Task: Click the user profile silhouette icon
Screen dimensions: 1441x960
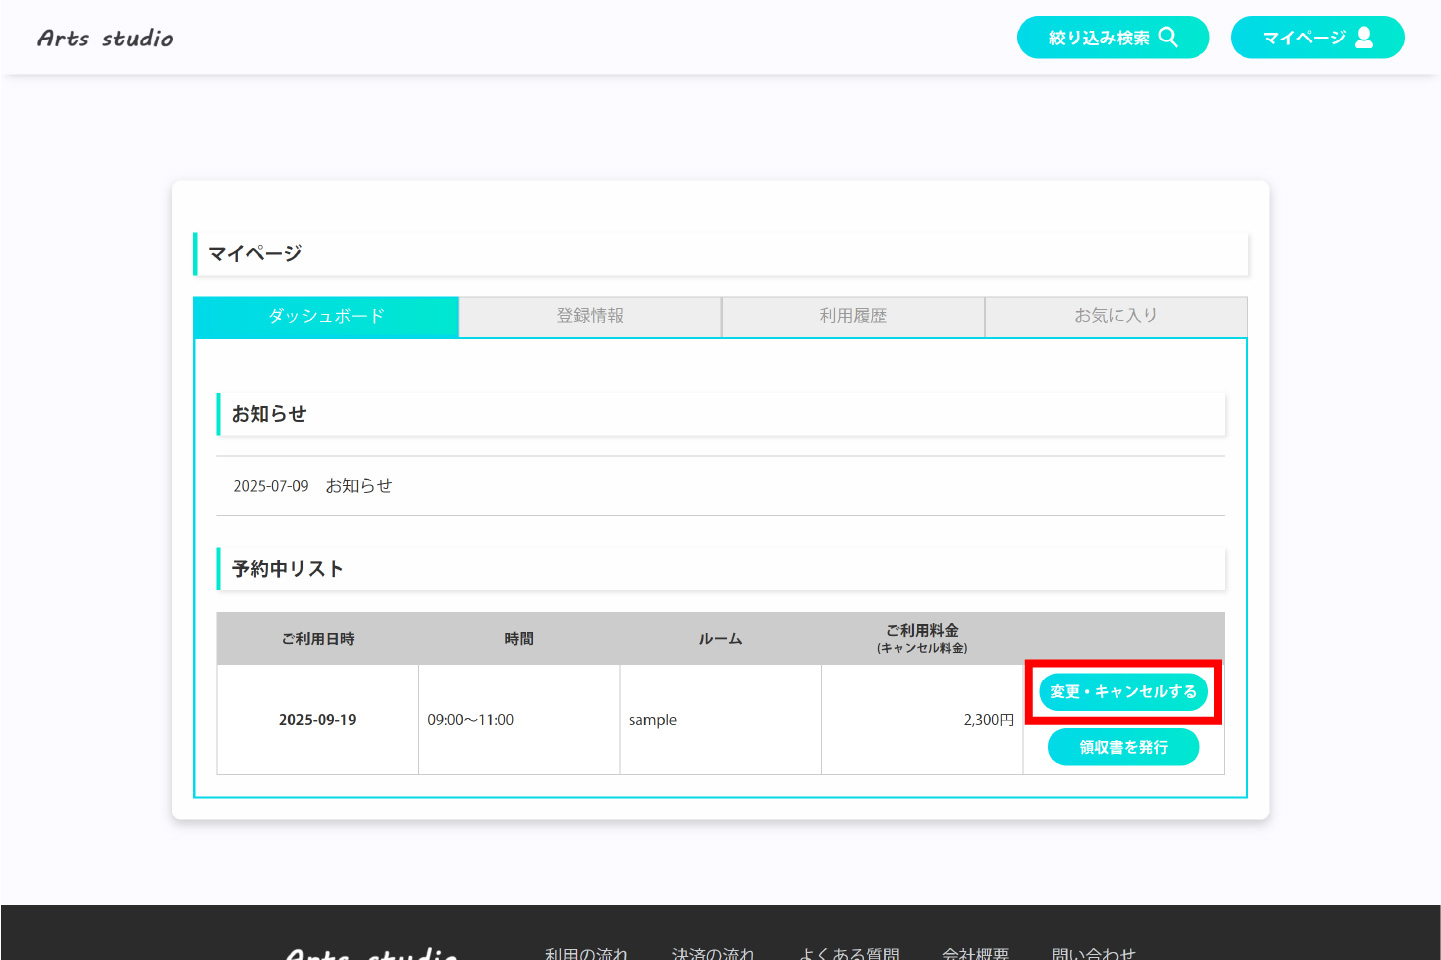Action: coord(1364,37)
